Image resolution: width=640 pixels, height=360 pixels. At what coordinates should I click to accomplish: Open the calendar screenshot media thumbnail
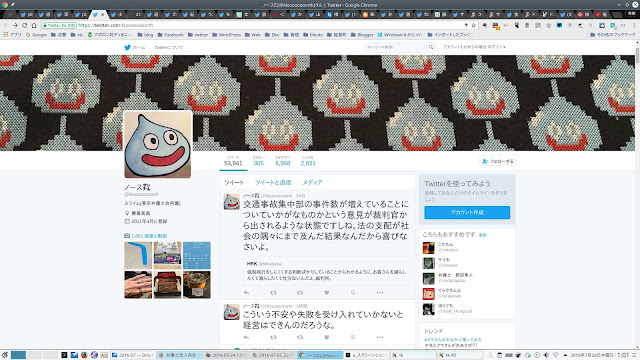pyautogui.click(x=197, y=255)
